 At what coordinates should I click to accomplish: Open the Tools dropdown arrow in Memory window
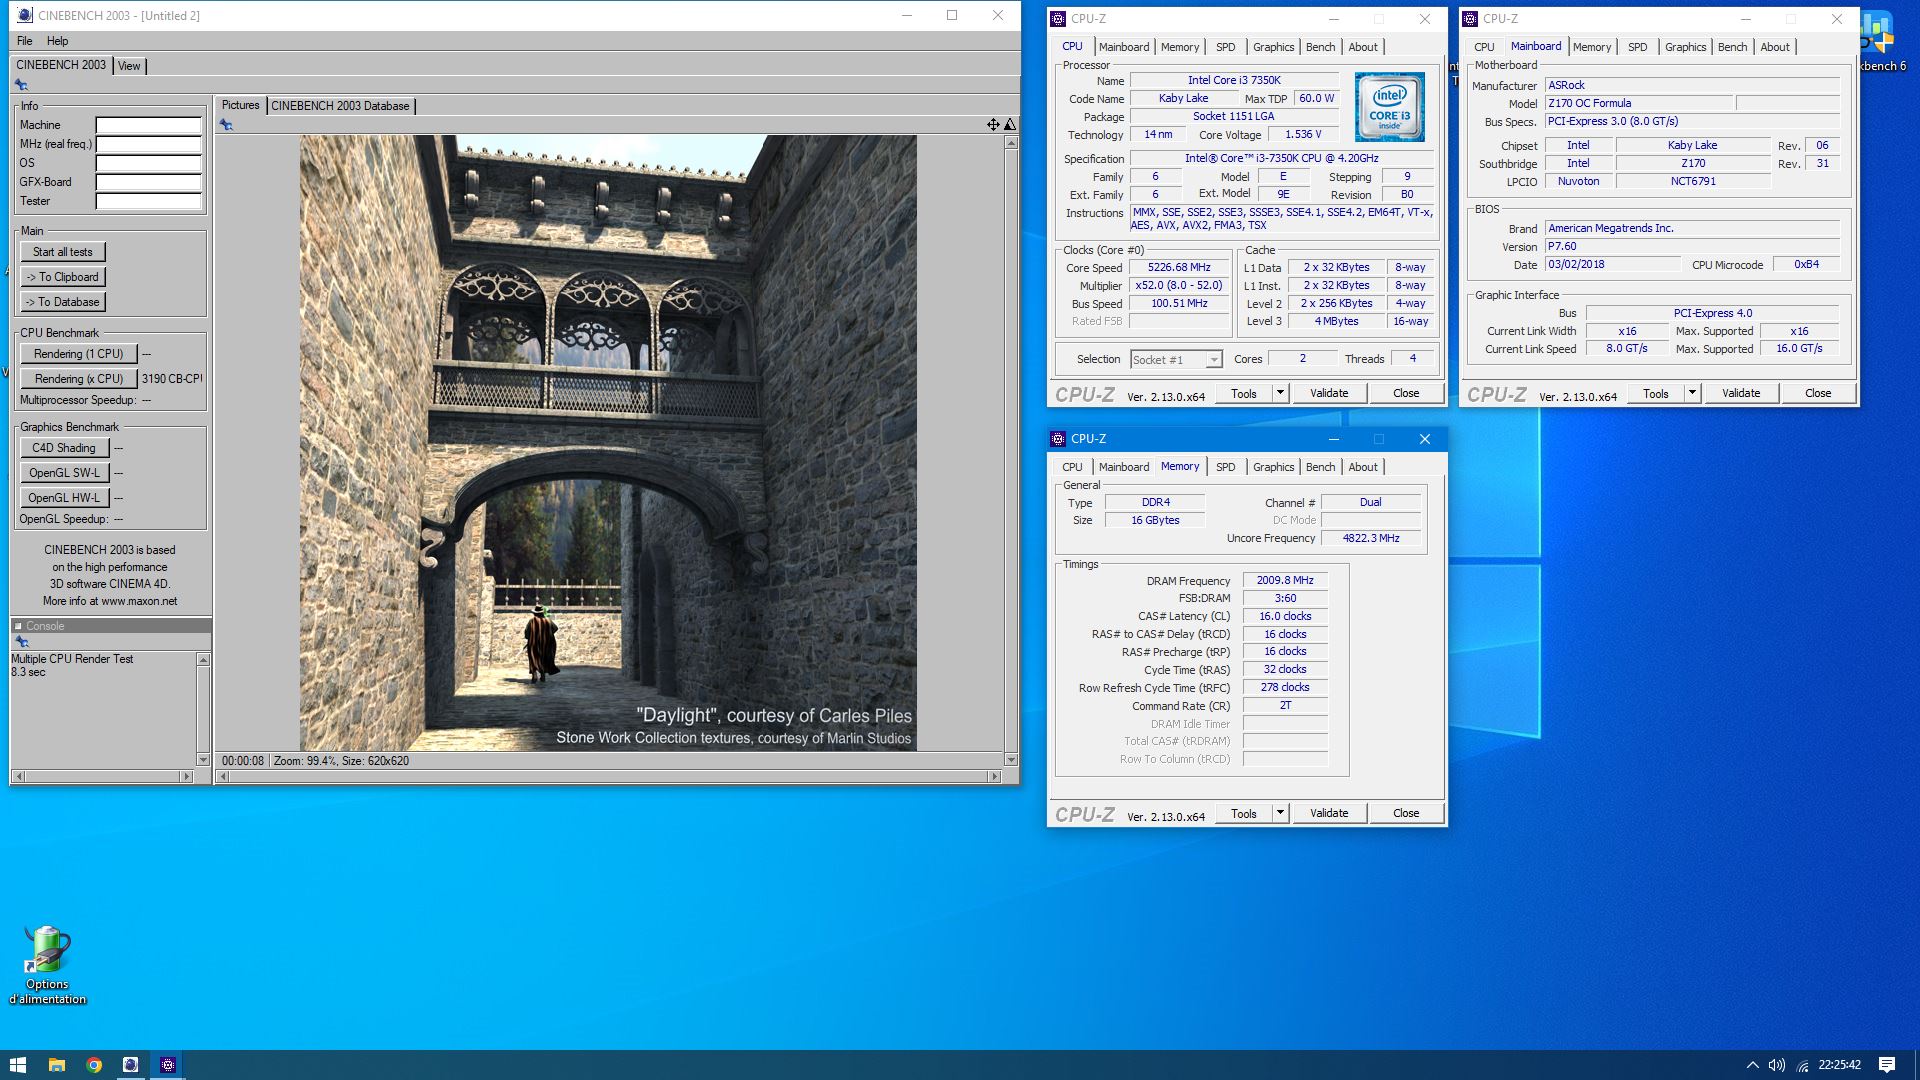(x=1280, y=813)
